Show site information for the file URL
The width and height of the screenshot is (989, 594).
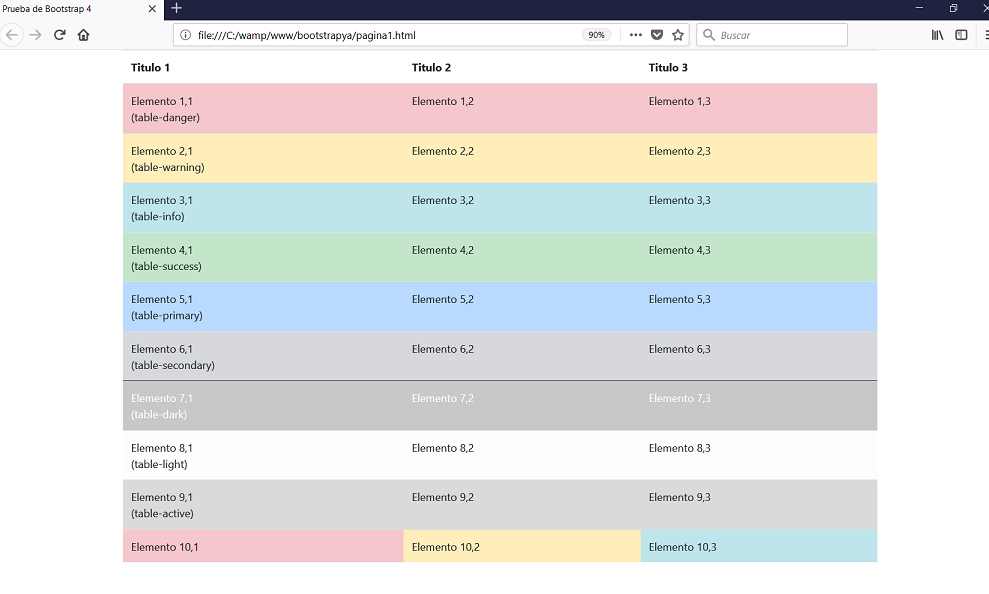(185, 35)
